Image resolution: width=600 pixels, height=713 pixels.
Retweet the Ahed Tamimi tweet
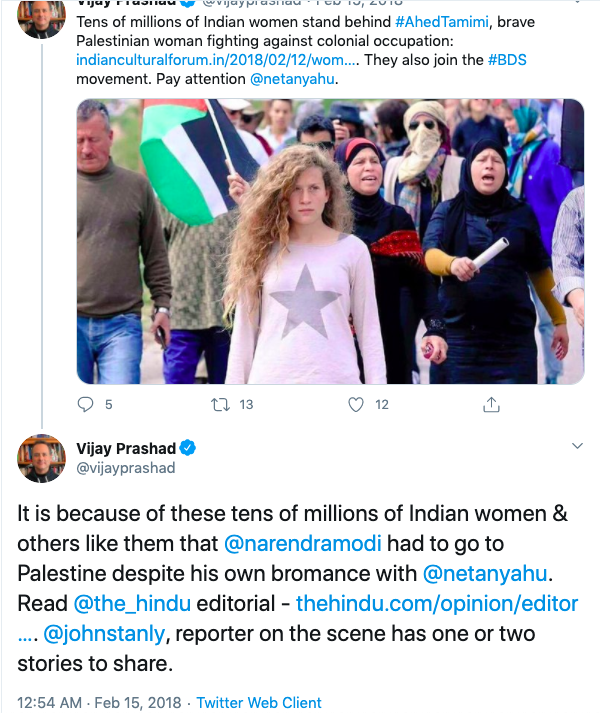[219, 405]
